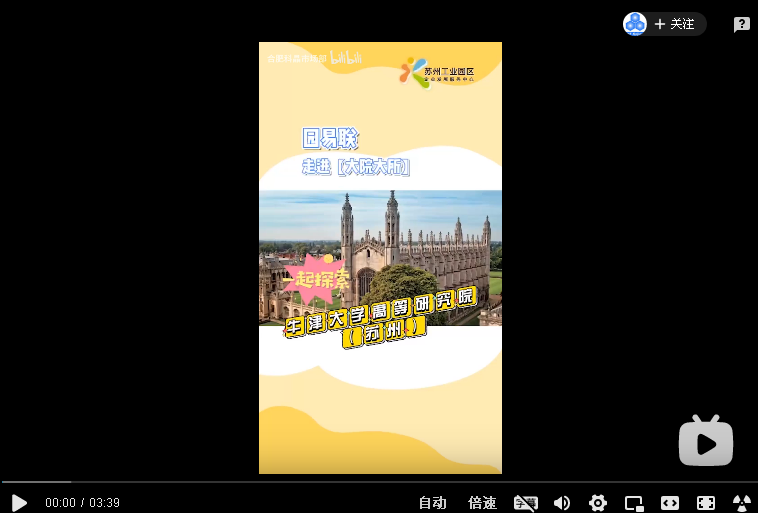
Task: Open the fullscreen mode
Action: [x=706, y=503]
